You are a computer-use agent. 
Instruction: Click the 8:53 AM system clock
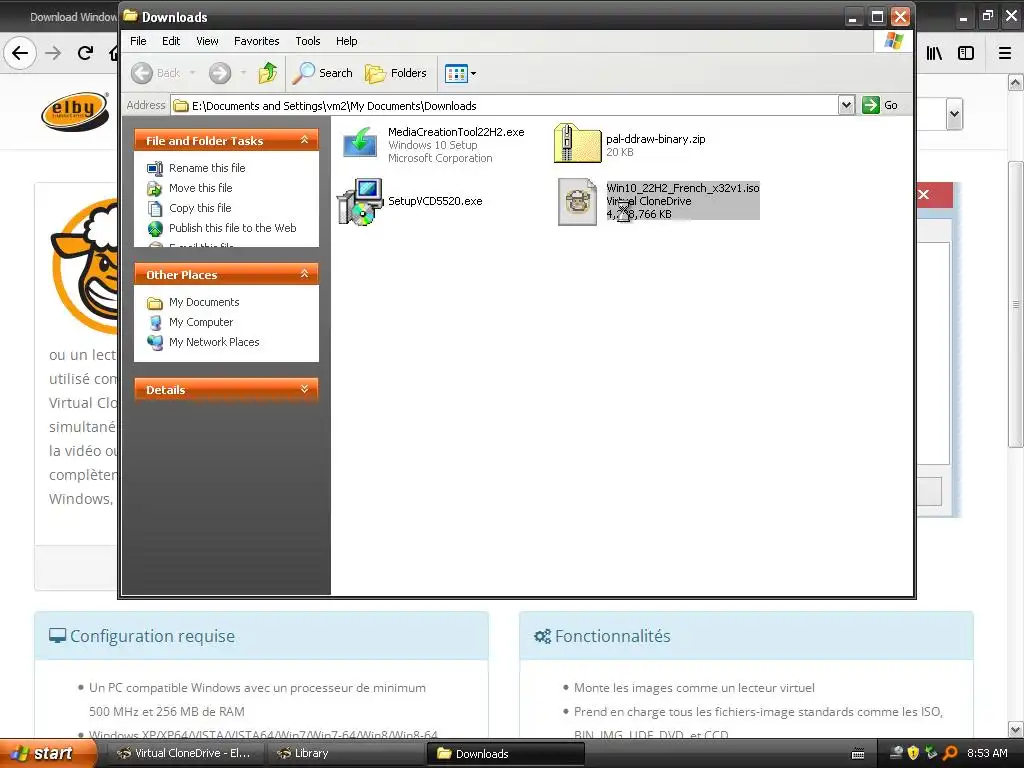tap(987, 753)
